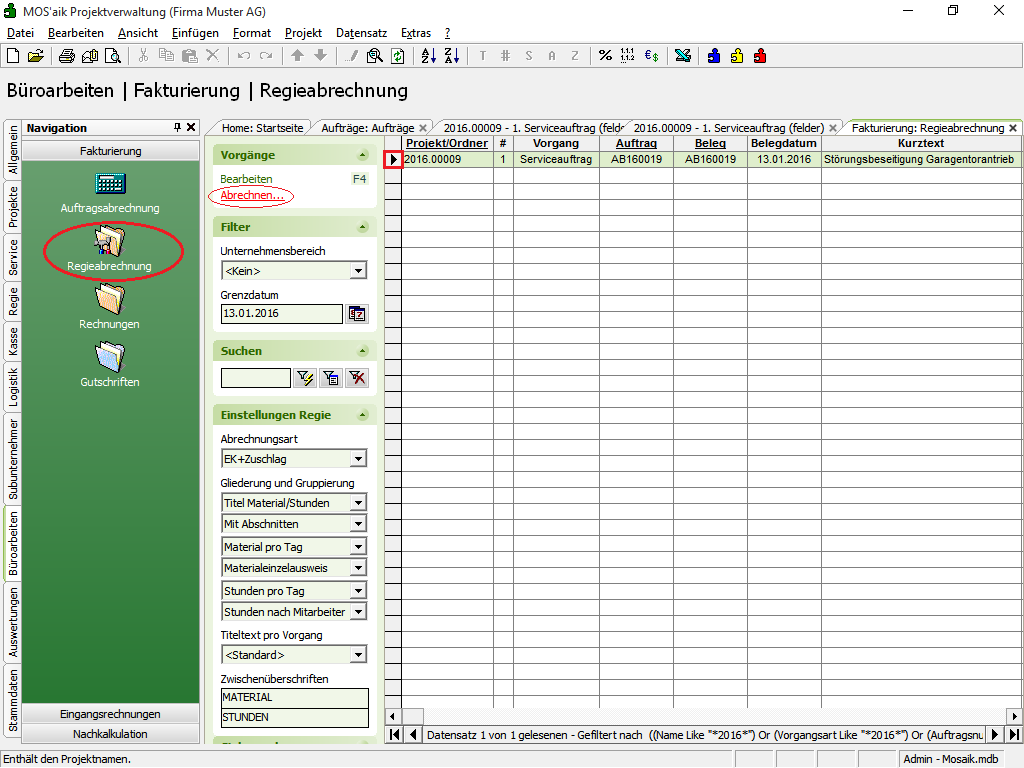Collapse the Einstellungen Regie section
This screenshot has width=1024, height=768.
(x=362, y=415)
